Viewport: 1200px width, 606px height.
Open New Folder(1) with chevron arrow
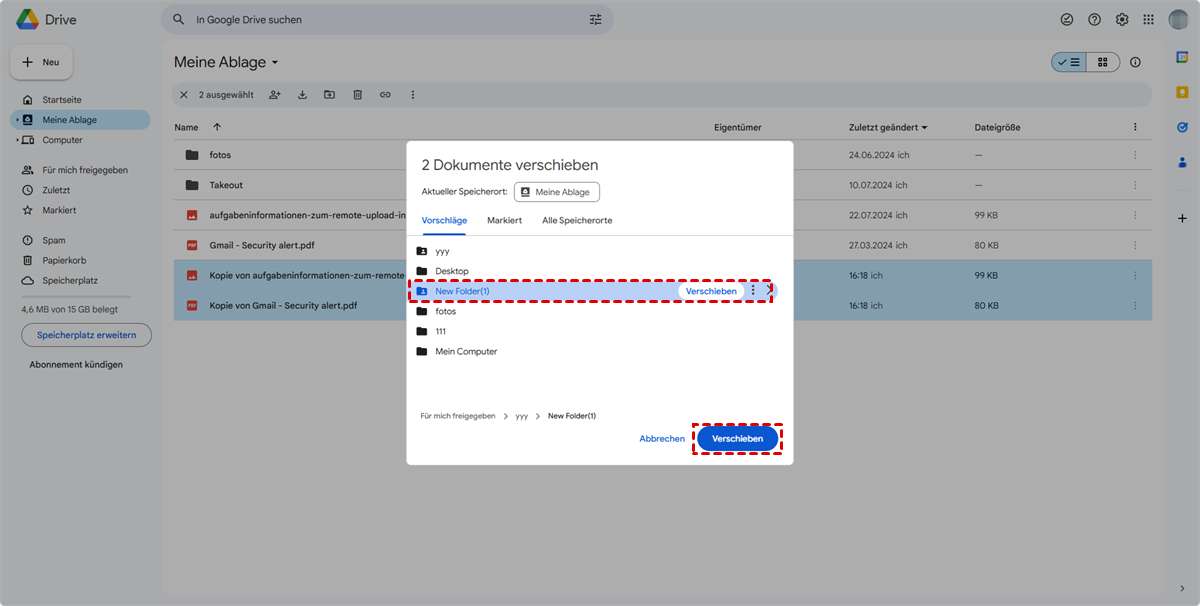pos(769,291)
